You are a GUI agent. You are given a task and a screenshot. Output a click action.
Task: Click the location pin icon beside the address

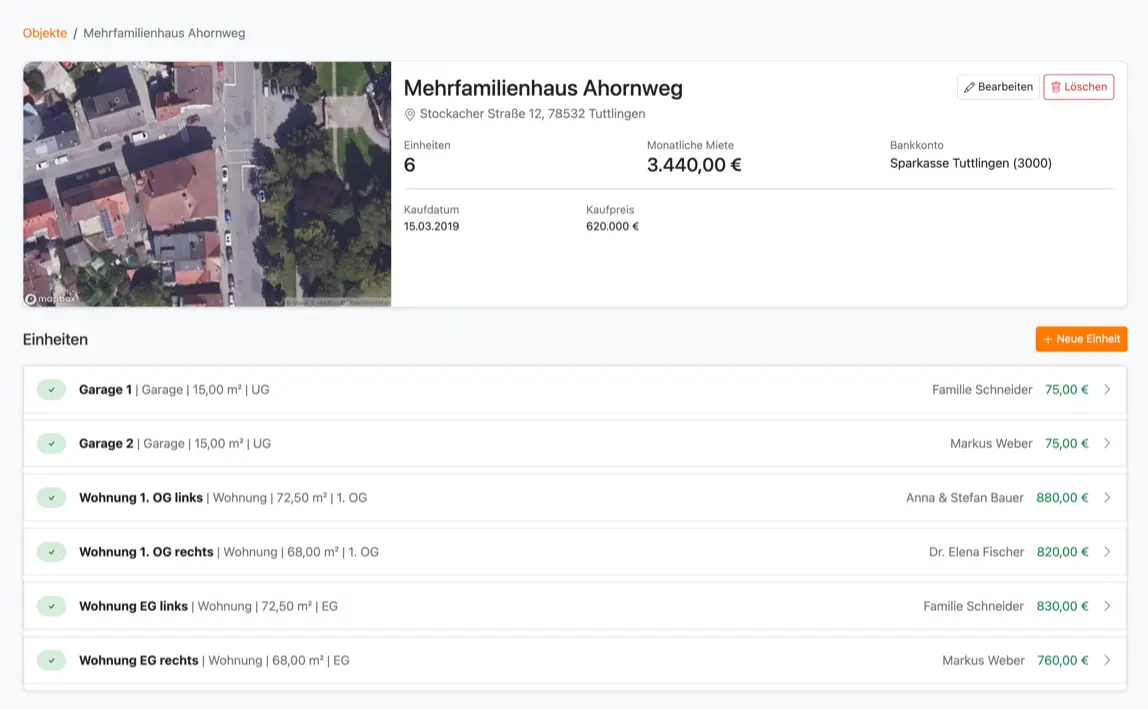click(410, 114)
